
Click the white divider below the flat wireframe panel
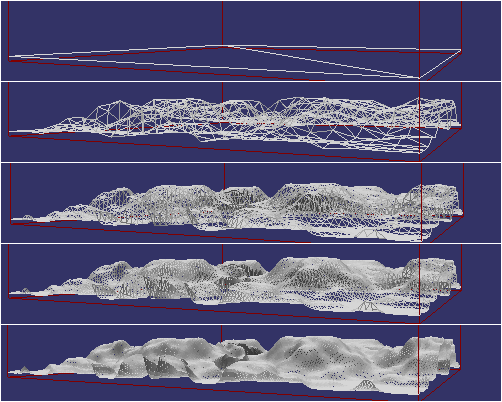coord(251,81)
